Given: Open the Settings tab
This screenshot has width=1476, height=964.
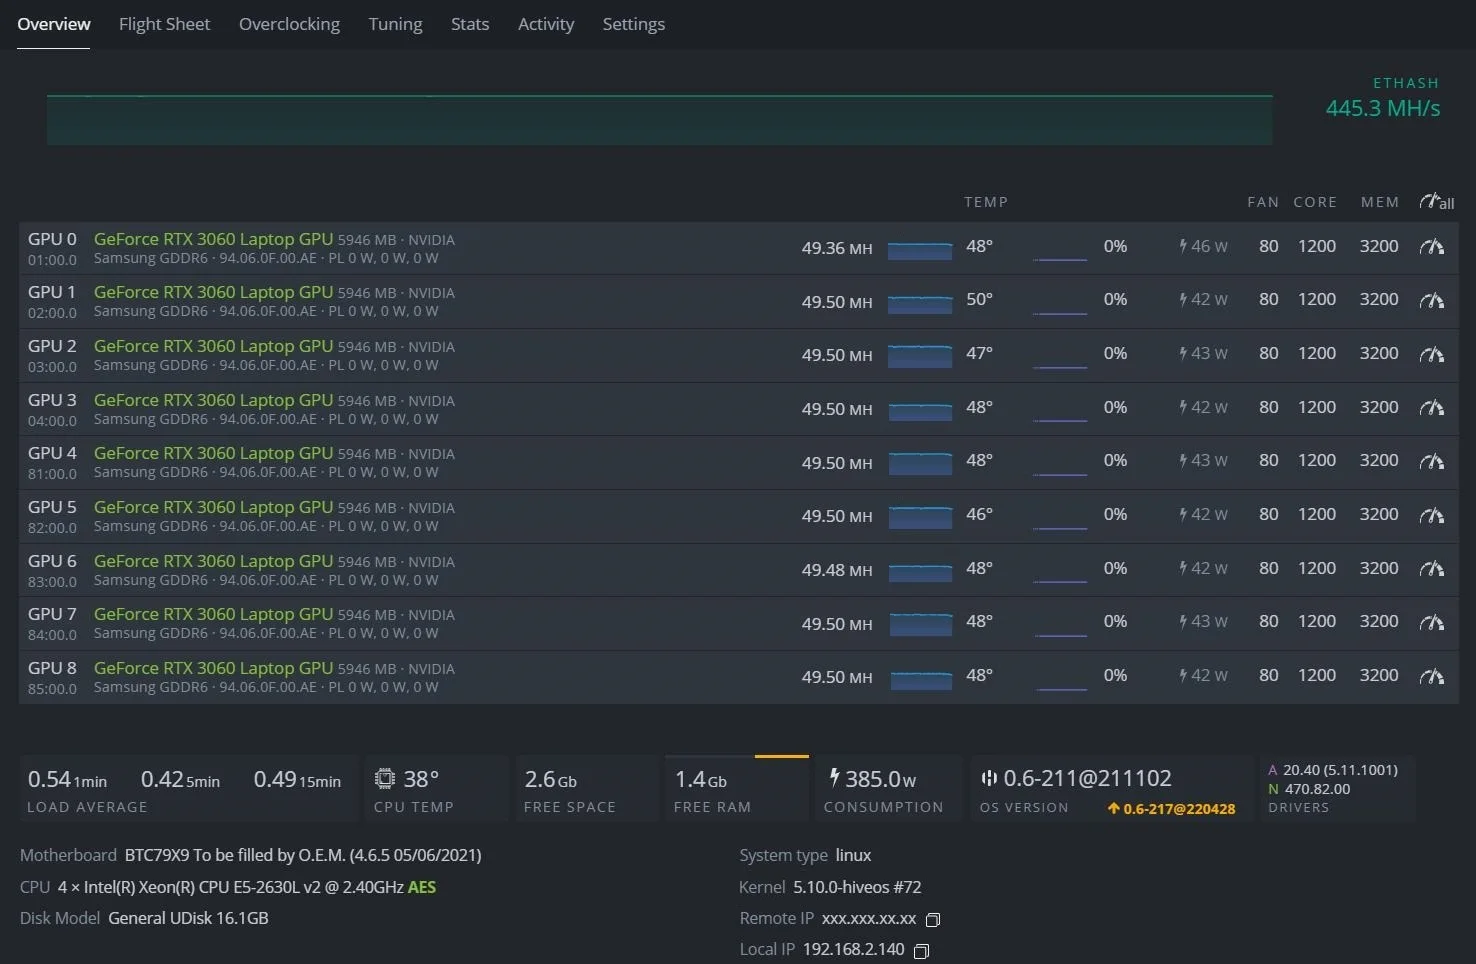Looking at the screenshot, I should click(x=633, y=24).
